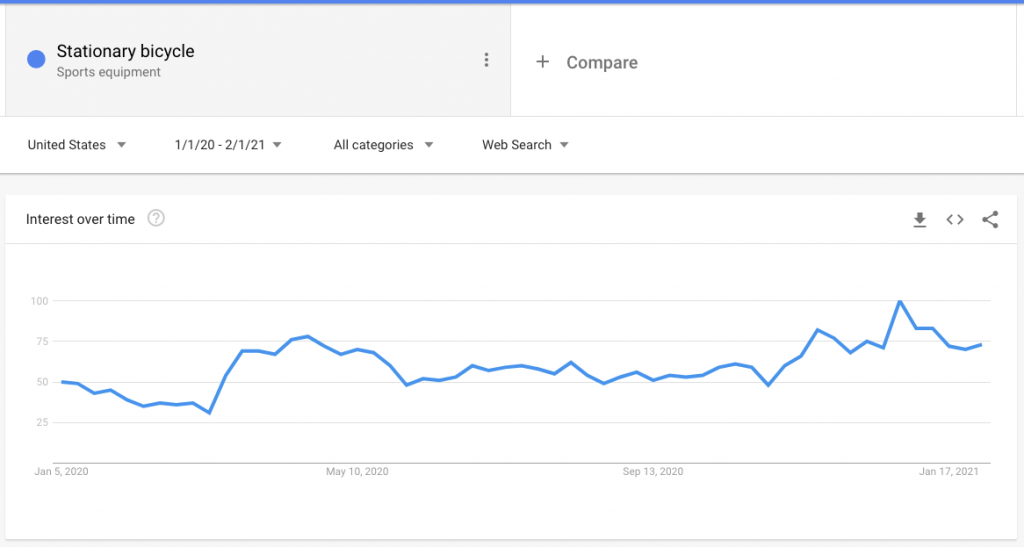Viewport: 1024px width, 547px height.
Task: Click the Sports equipment subtitle
Action: click(108, 72)
